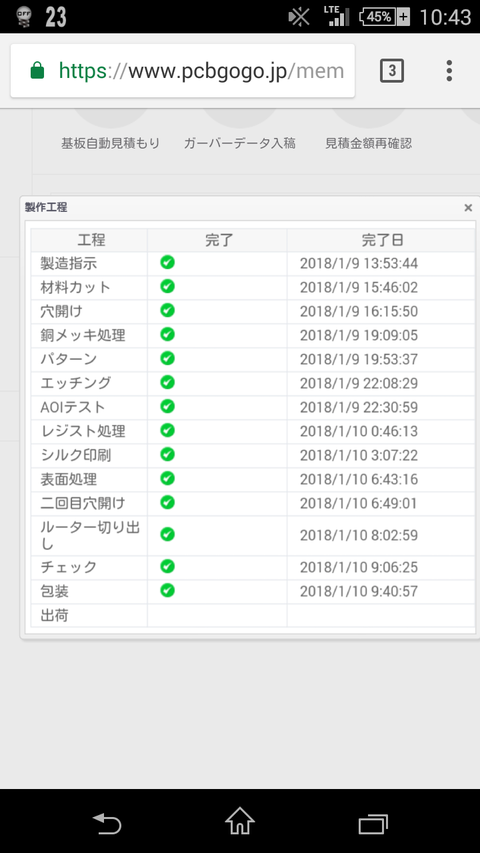The image size is (480, 853).
Task: Tap the pcbgogo.jp URL address bar
Action: 183,71
